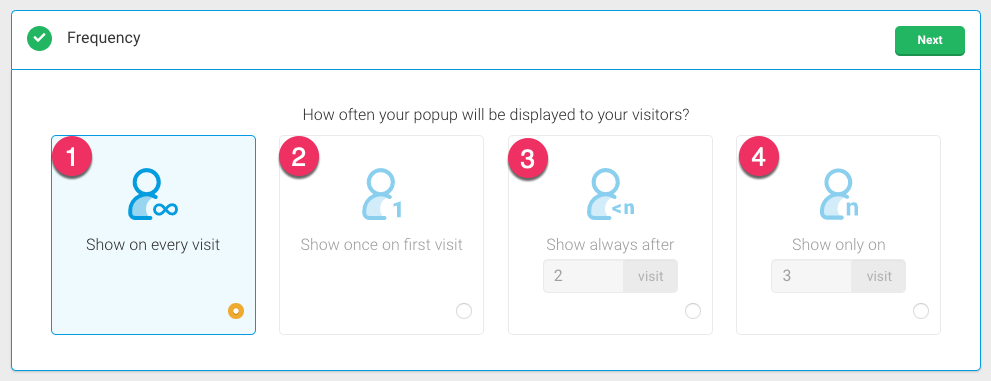Click the red number 4 badge
This screenshot has height=381, width=991.
[x=758, y=157]
